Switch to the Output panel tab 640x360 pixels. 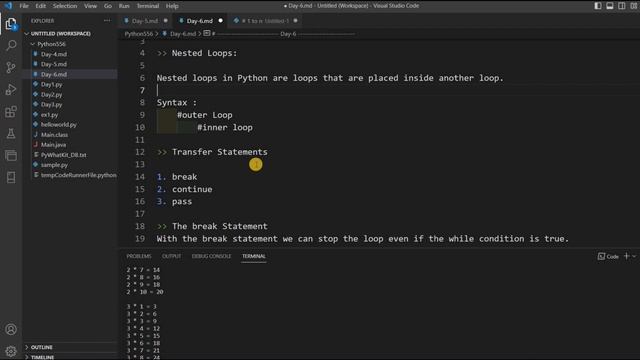coord(171,256)
